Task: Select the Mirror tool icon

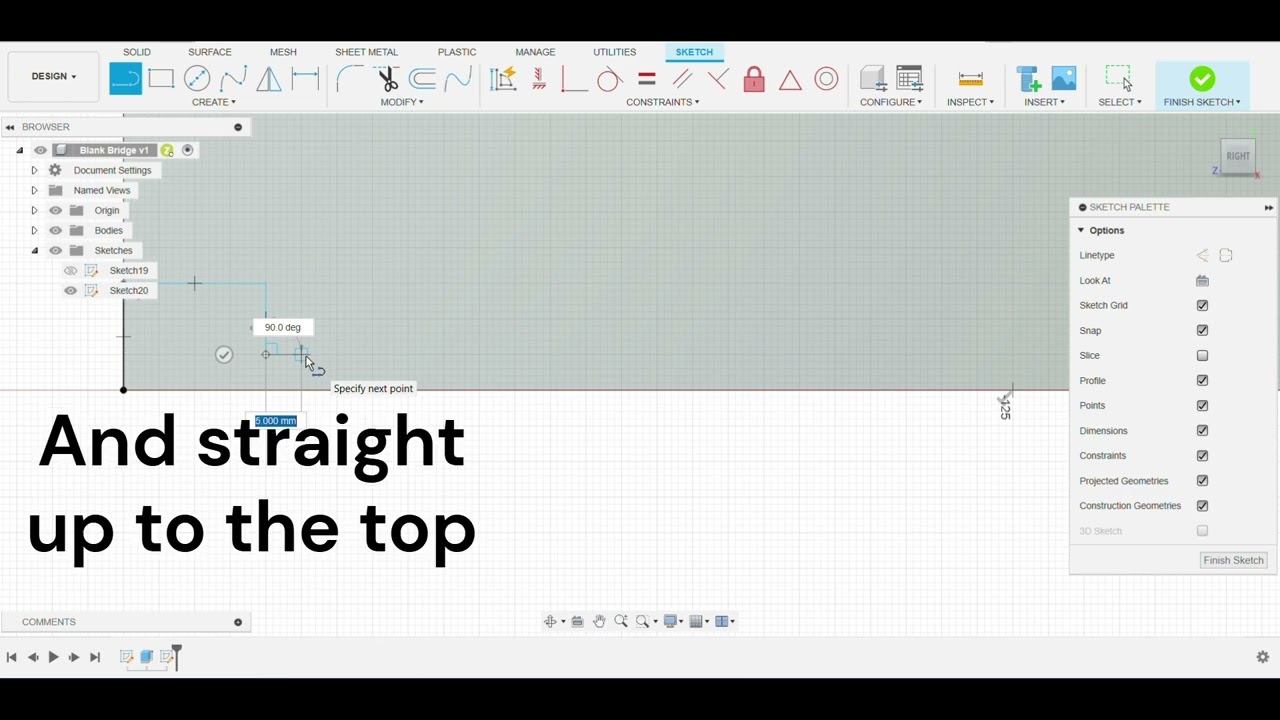Action: [269, 79]
